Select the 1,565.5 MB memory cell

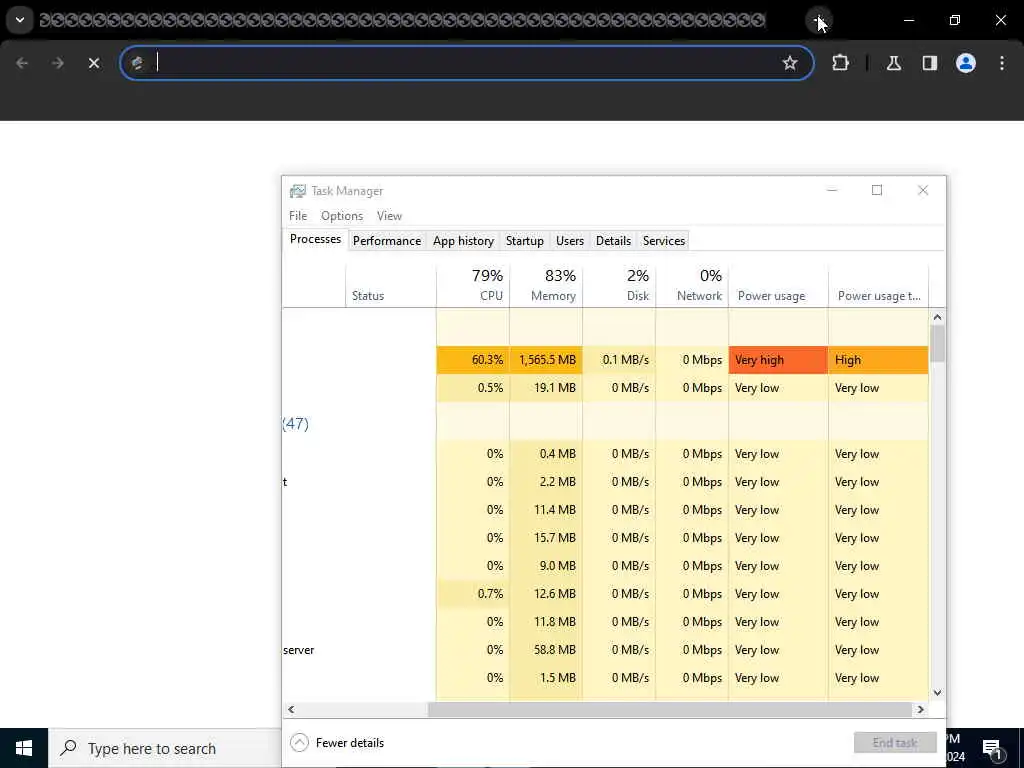pos(546,360)
